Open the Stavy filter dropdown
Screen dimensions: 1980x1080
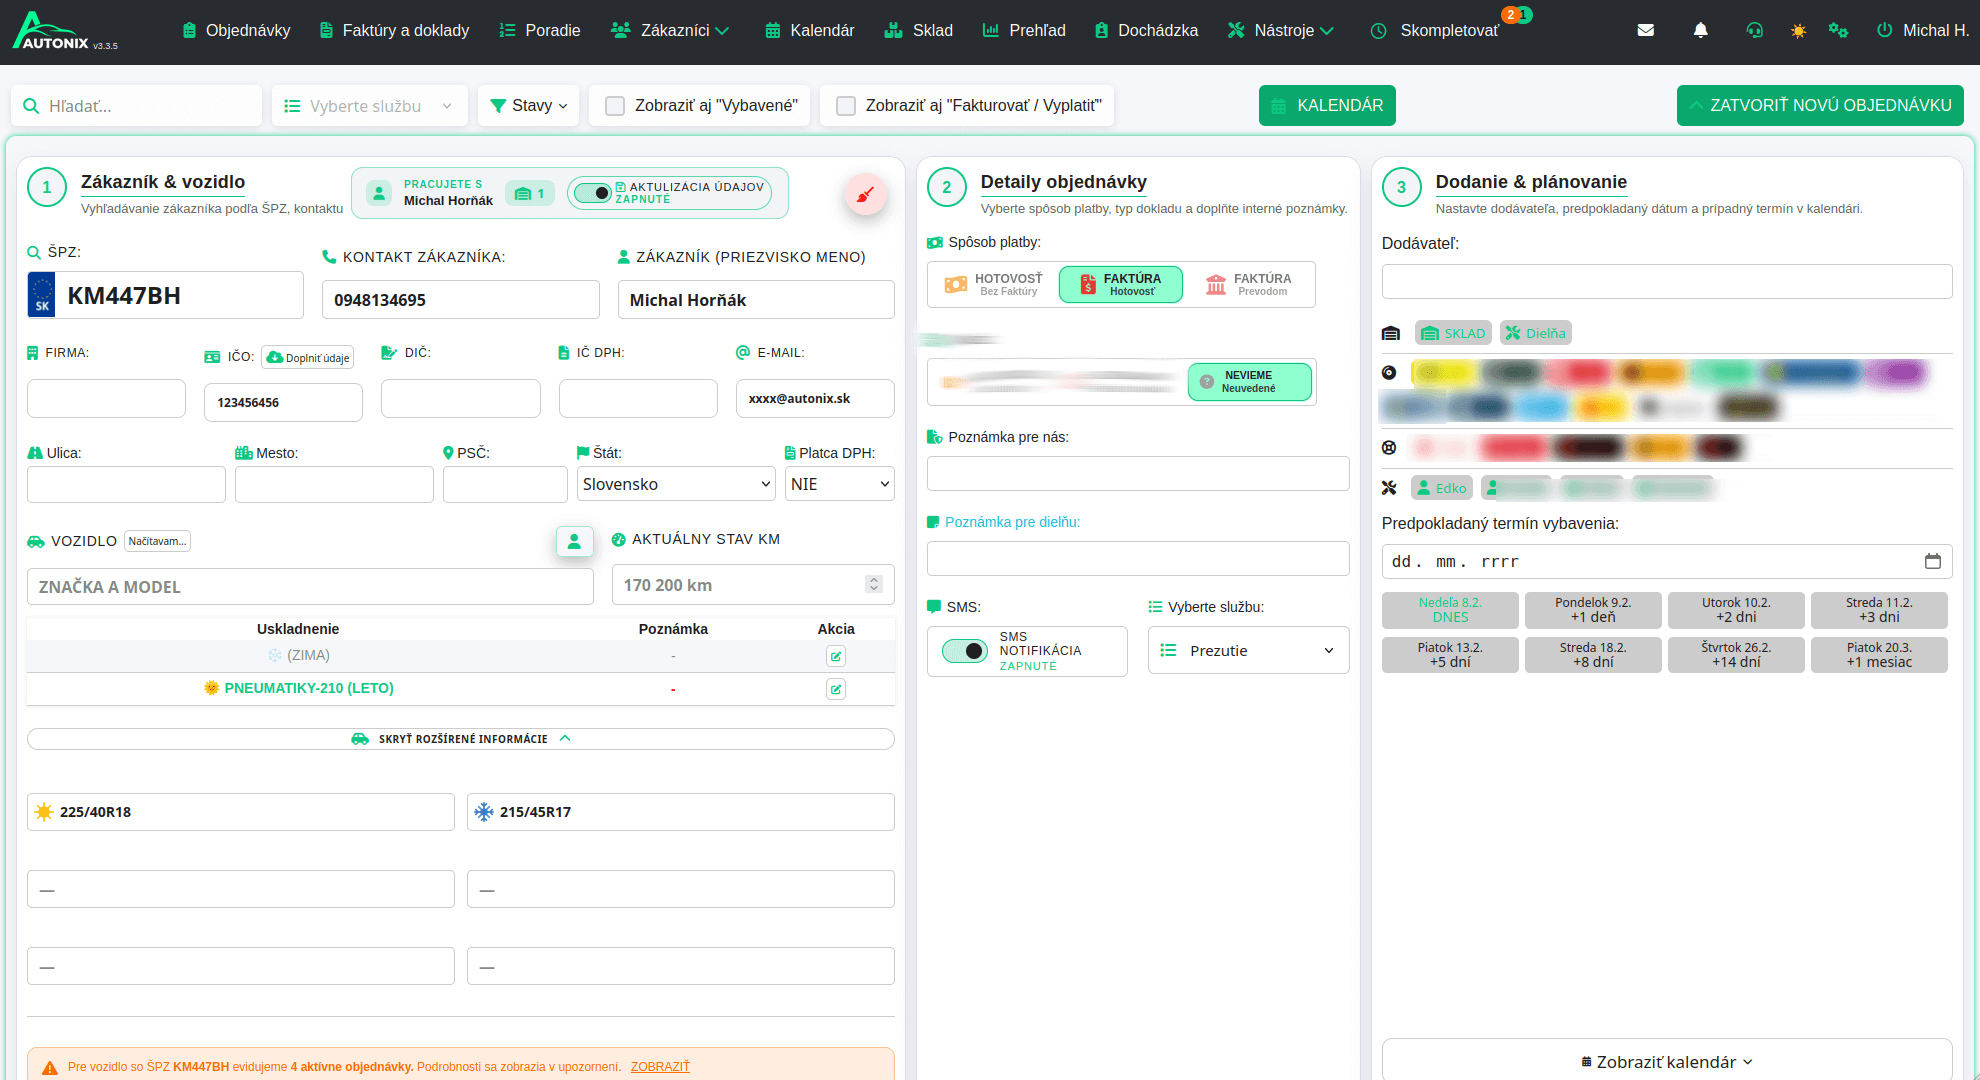[529, 106]
